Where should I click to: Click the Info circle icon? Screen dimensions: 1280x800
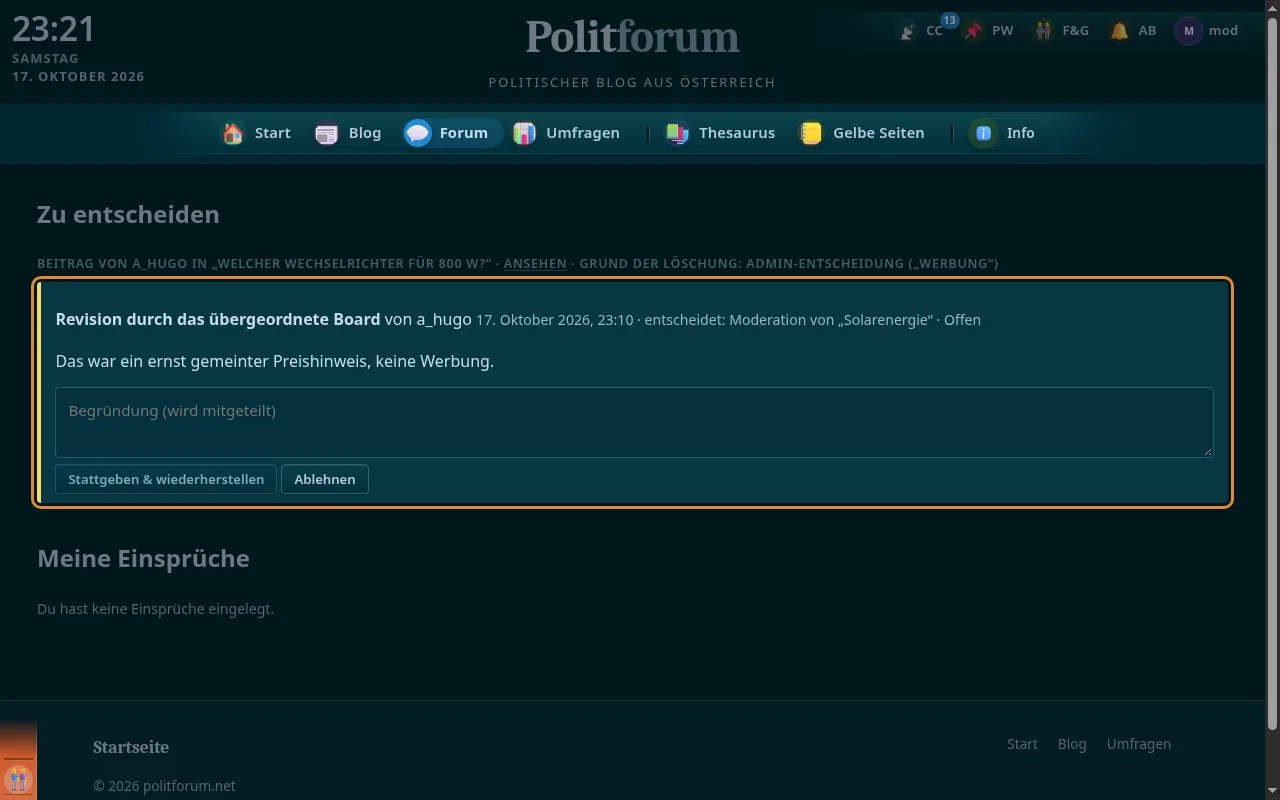[984, 133]
